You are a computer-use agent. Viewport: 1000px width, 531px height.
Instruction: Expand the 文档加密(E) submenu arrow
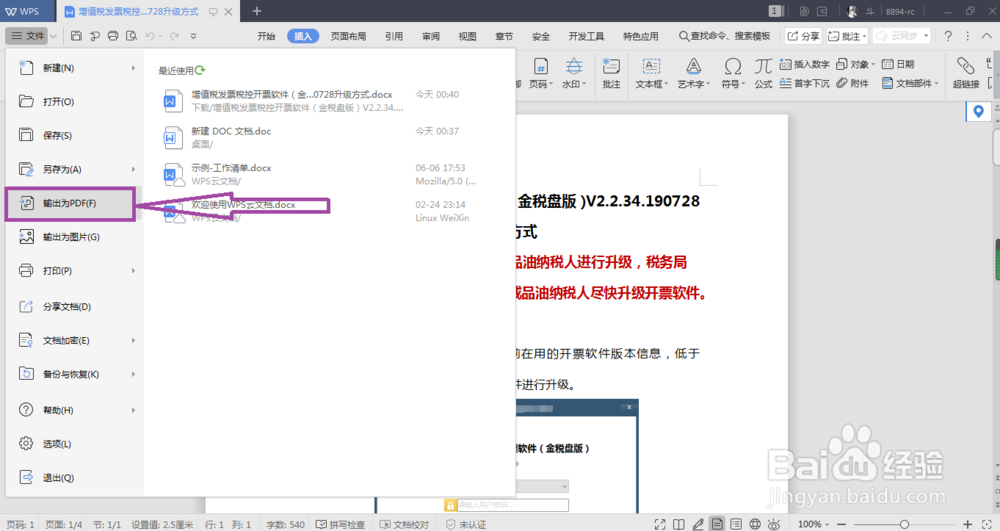[x=133, y=340]
